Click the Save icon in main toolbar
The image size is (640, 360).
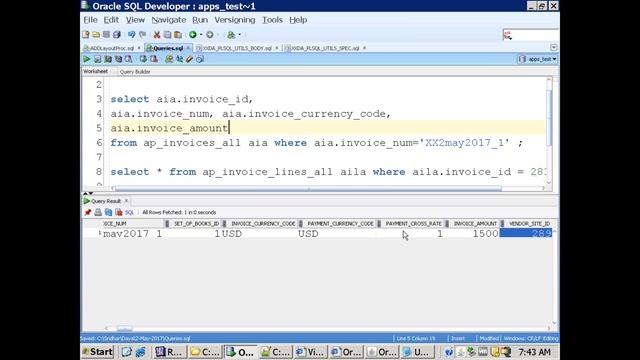tap(106, 35)
